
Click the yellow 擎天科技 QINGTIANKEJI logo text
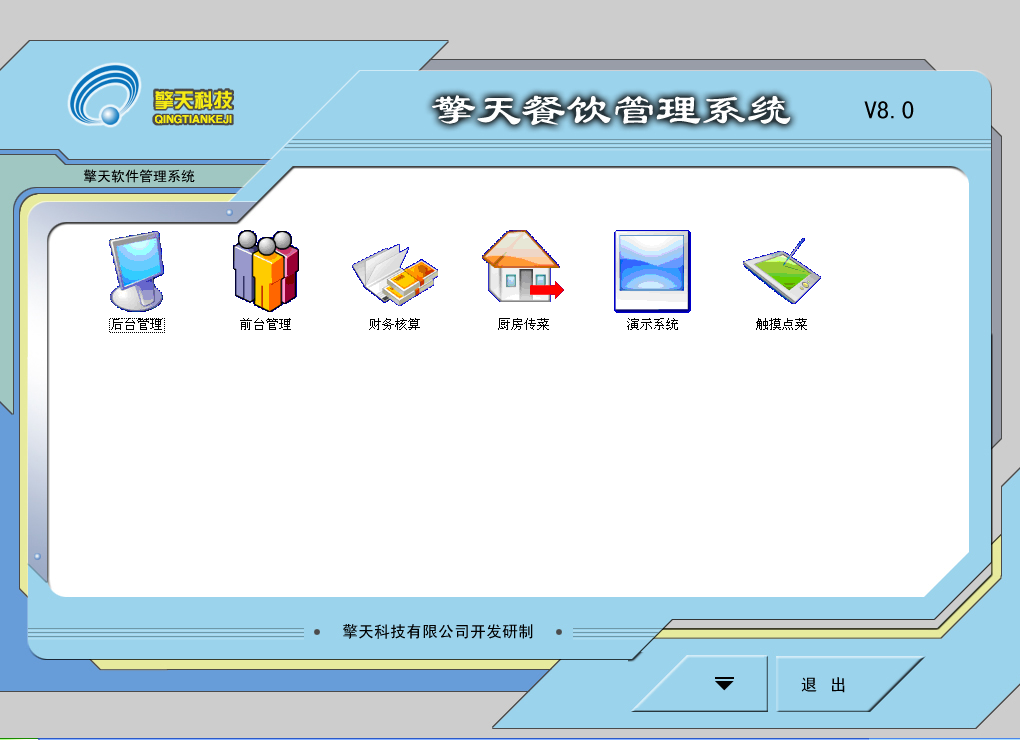194,106
